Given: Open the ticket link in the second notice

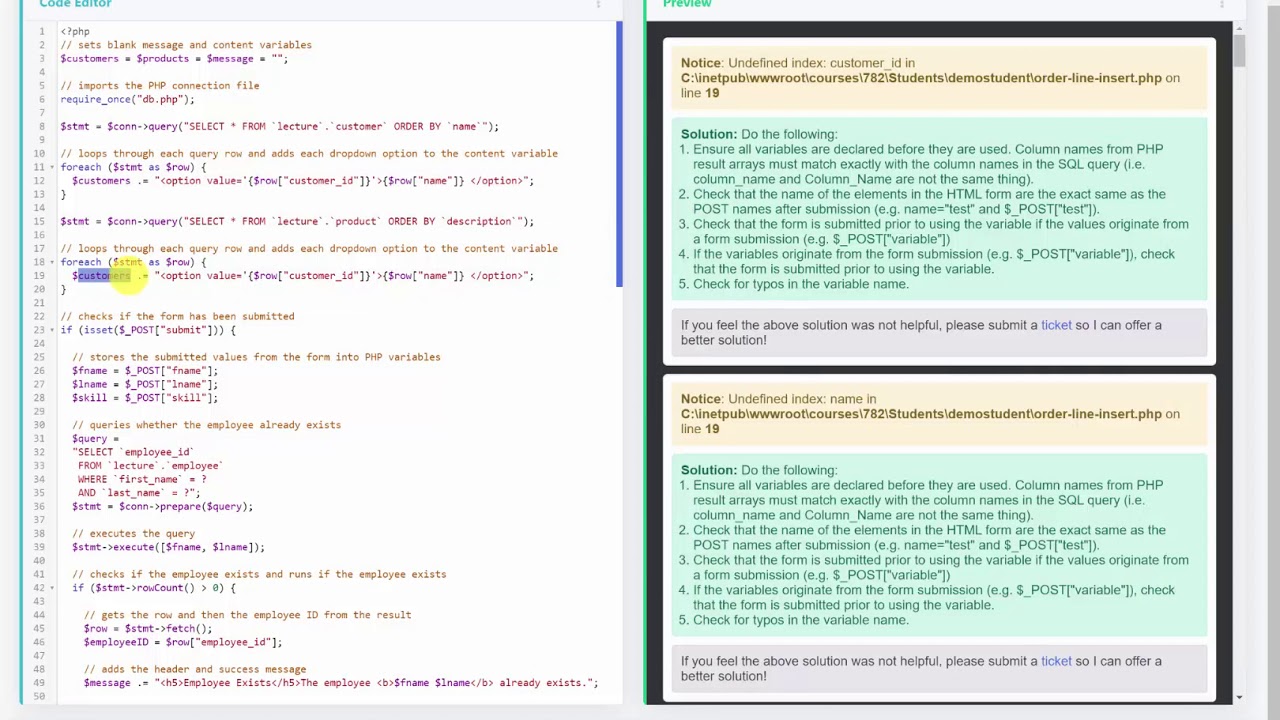Looking at the screenshot, I should pyautogui.click(x=1056, y=661).
